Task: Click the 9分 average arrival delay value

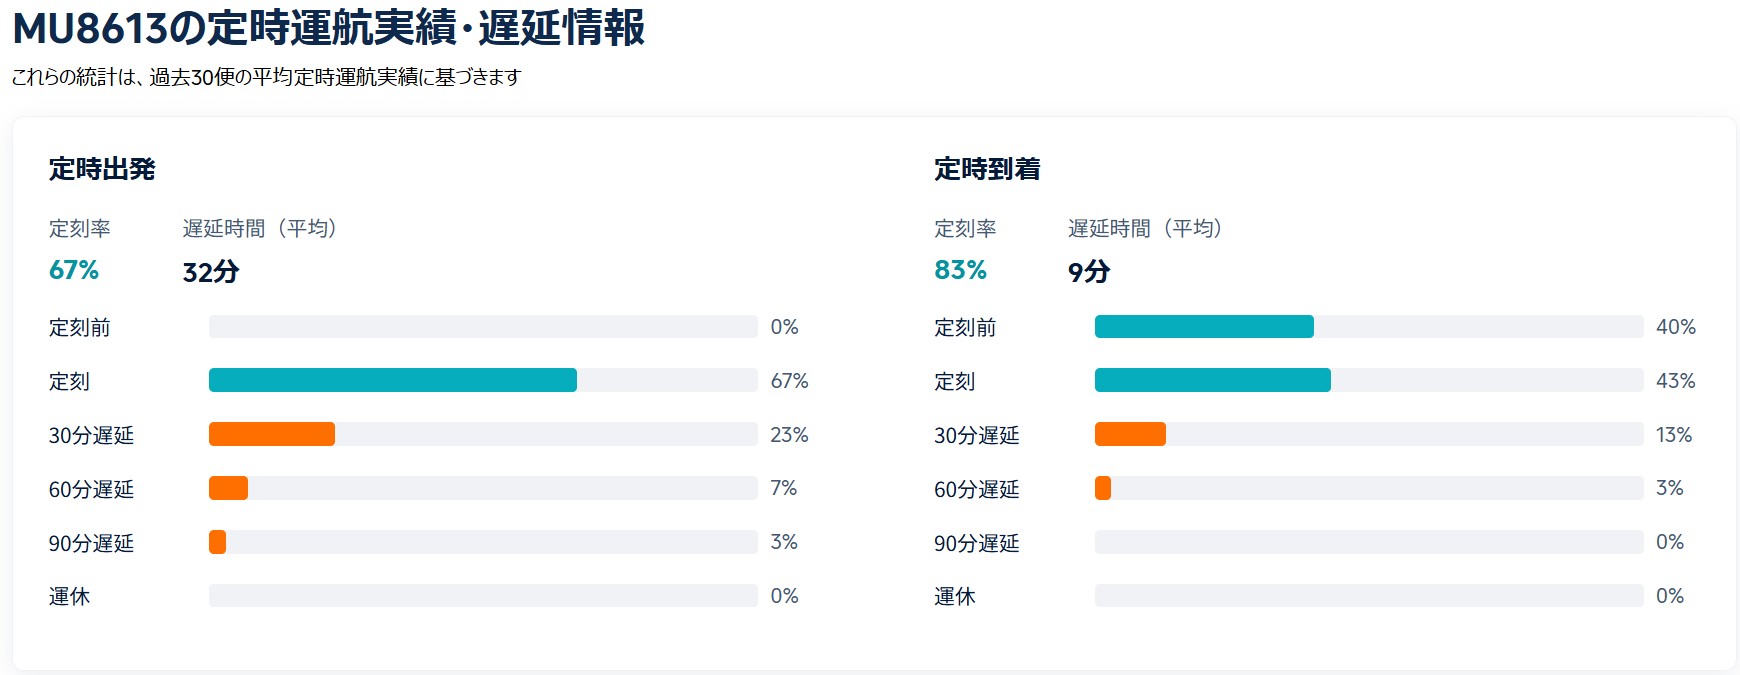Action: coord(1089,271)
